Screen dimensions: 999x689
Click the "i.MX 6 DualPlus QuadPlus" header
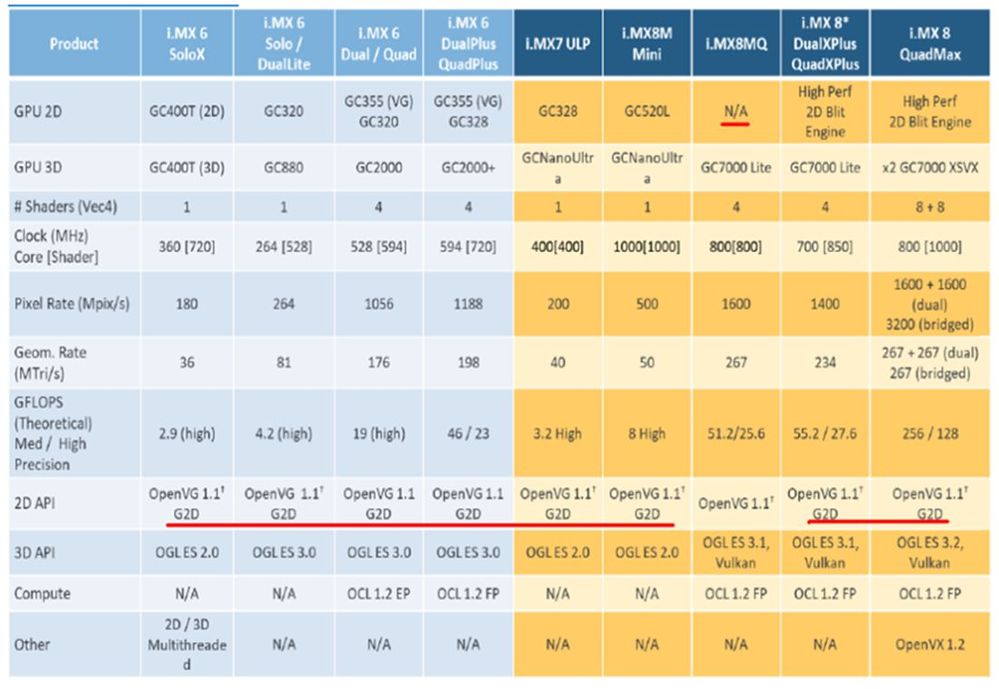click(x=468, y=43)
